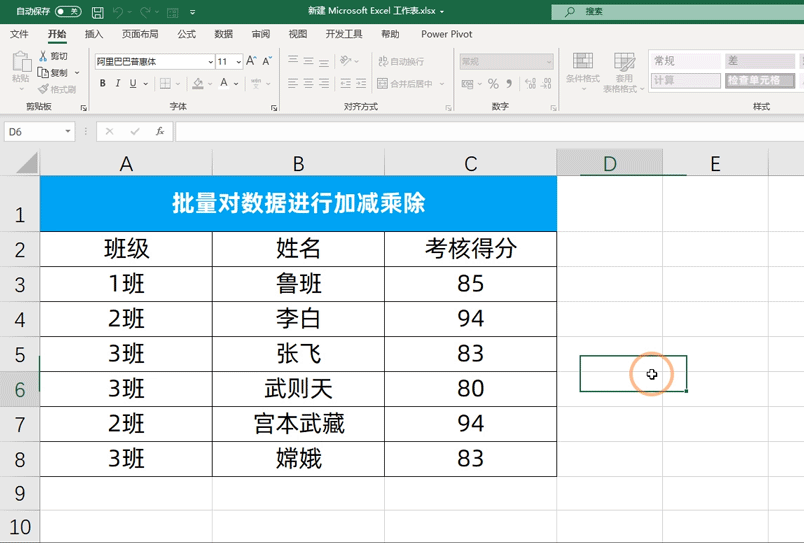Viewport: 804px width, 543px height.
Task: Click in the formula bar input
Action: 490,131
